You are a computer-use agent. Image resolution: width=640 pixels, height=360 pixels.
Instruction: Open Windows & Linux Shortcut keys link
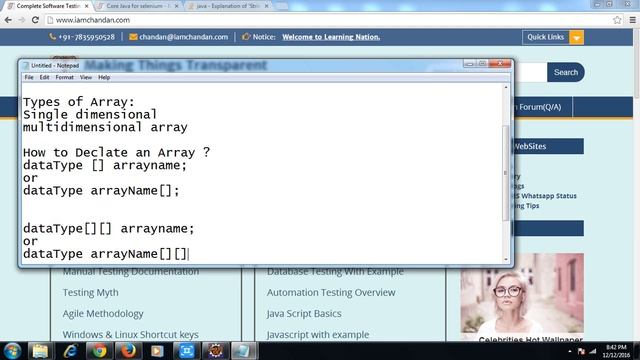[x=131, y=334]
